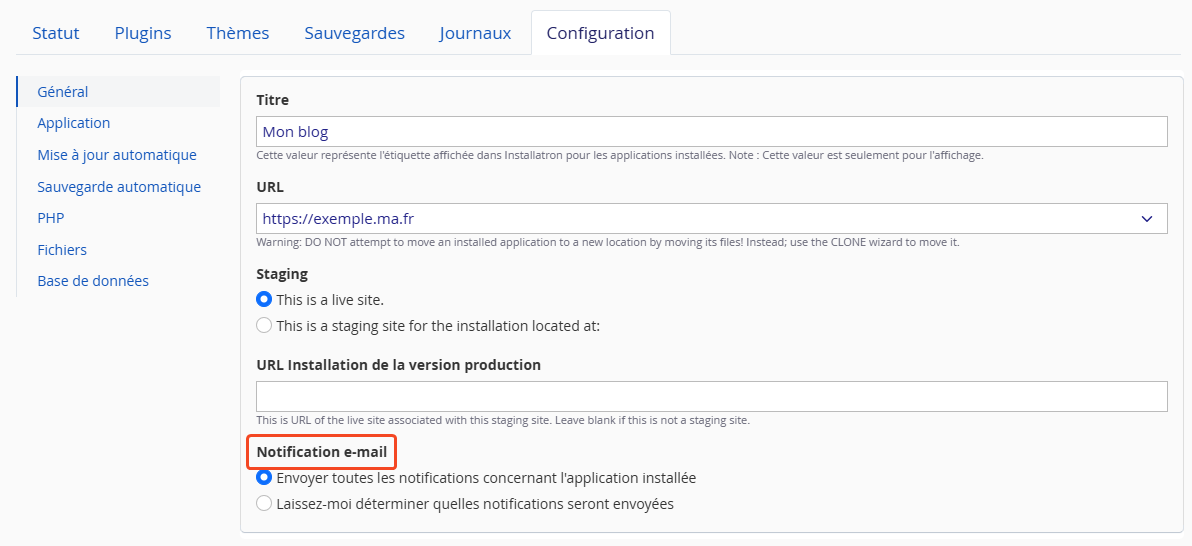Expand the URL dropdown arrow
The width and height of the screenshot is (1192, 546).
coord(1146,219)
